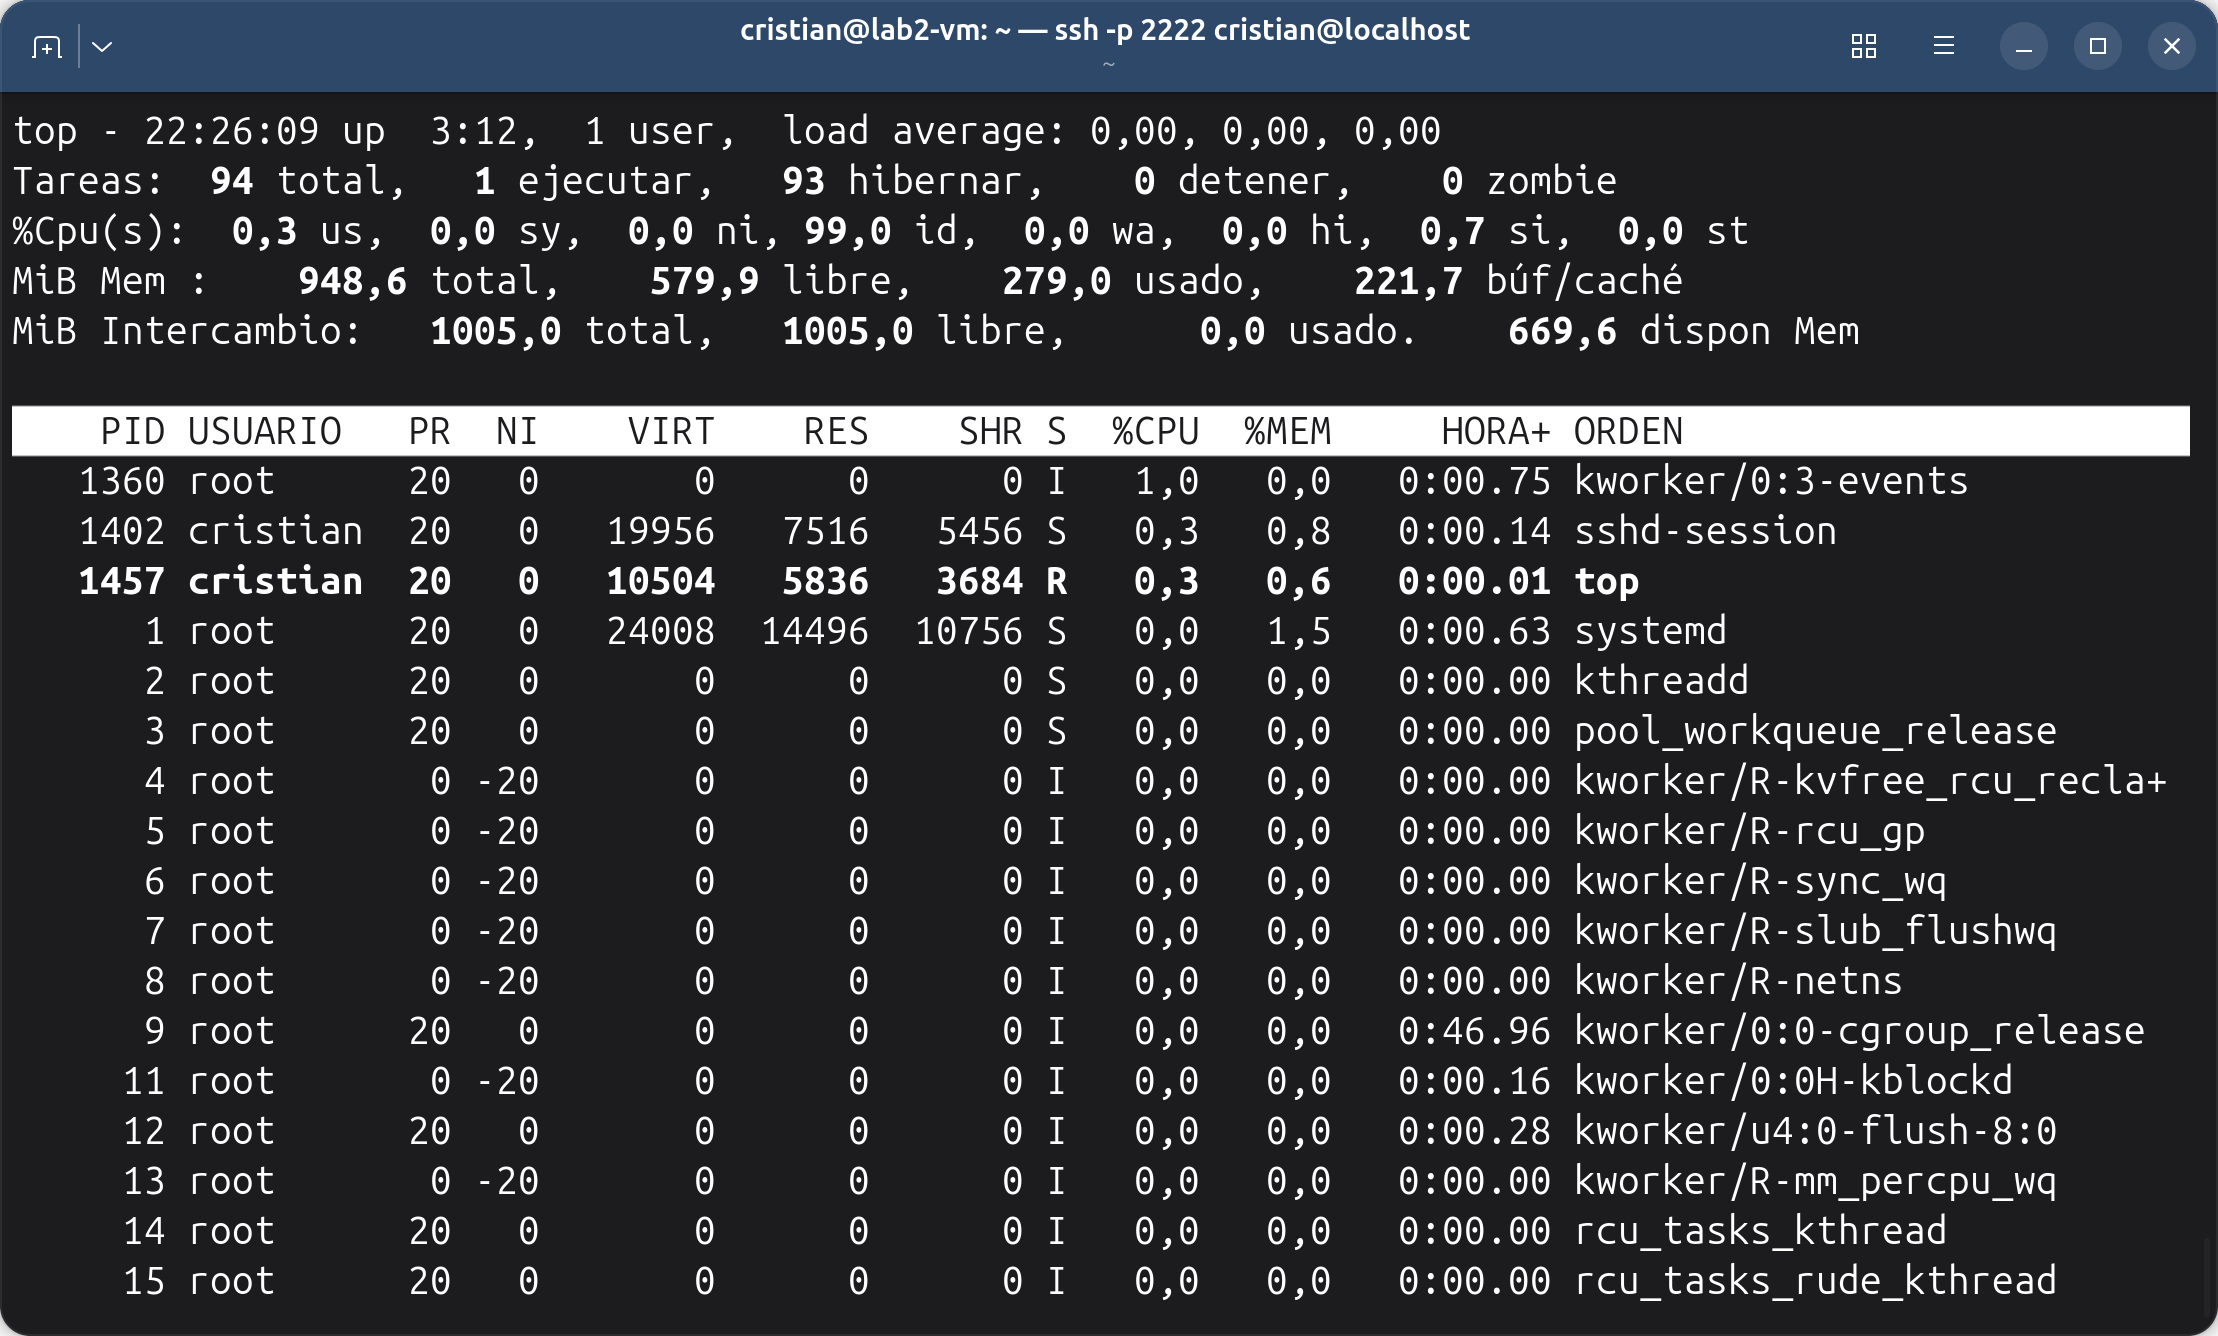Viewport: 2218px width, 1336px height.
Task: Click the terminal scrollbar at right edge
Action: (x=2208, y=1278)
